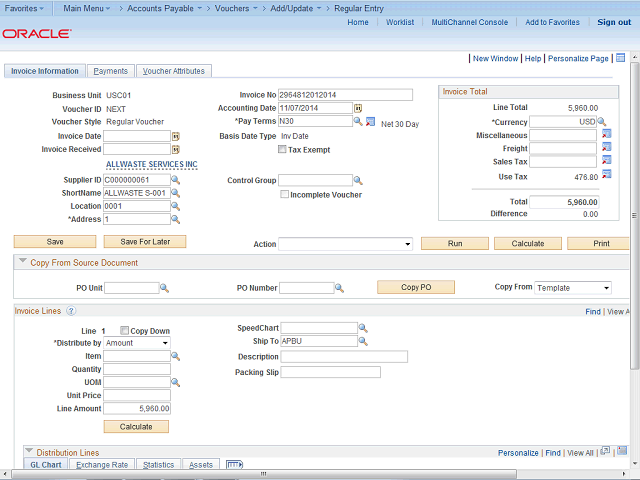Click Supplier ID lookup magnifier icon
Screen dimensions: 640x480
point(175,180)
